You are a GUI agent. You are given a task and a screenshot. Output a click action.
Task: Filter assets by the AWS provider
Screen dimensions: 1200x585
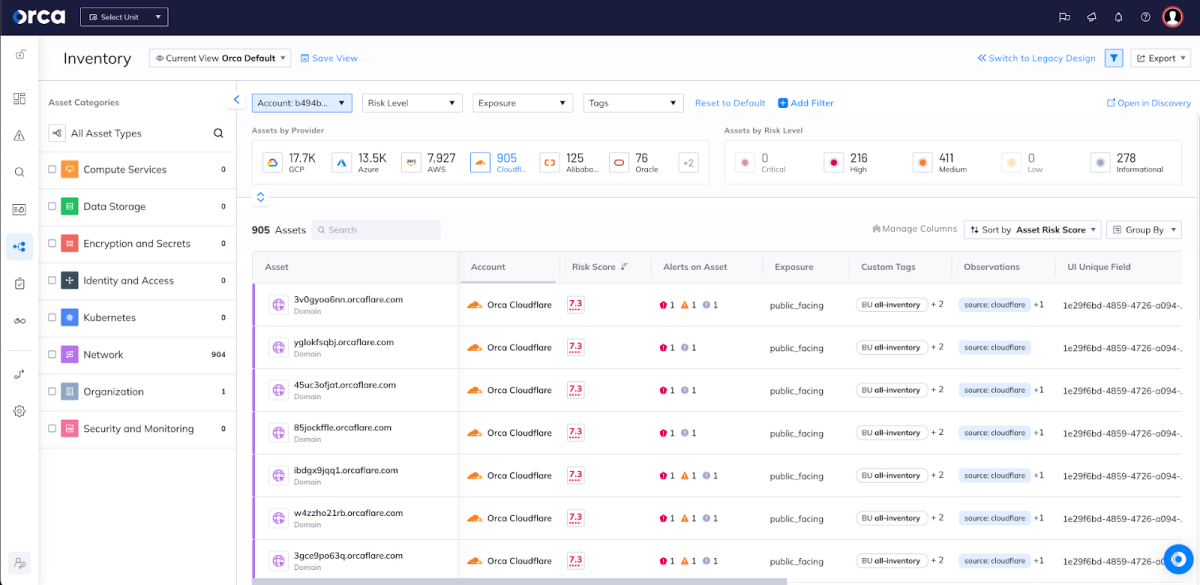coord(430,162)
